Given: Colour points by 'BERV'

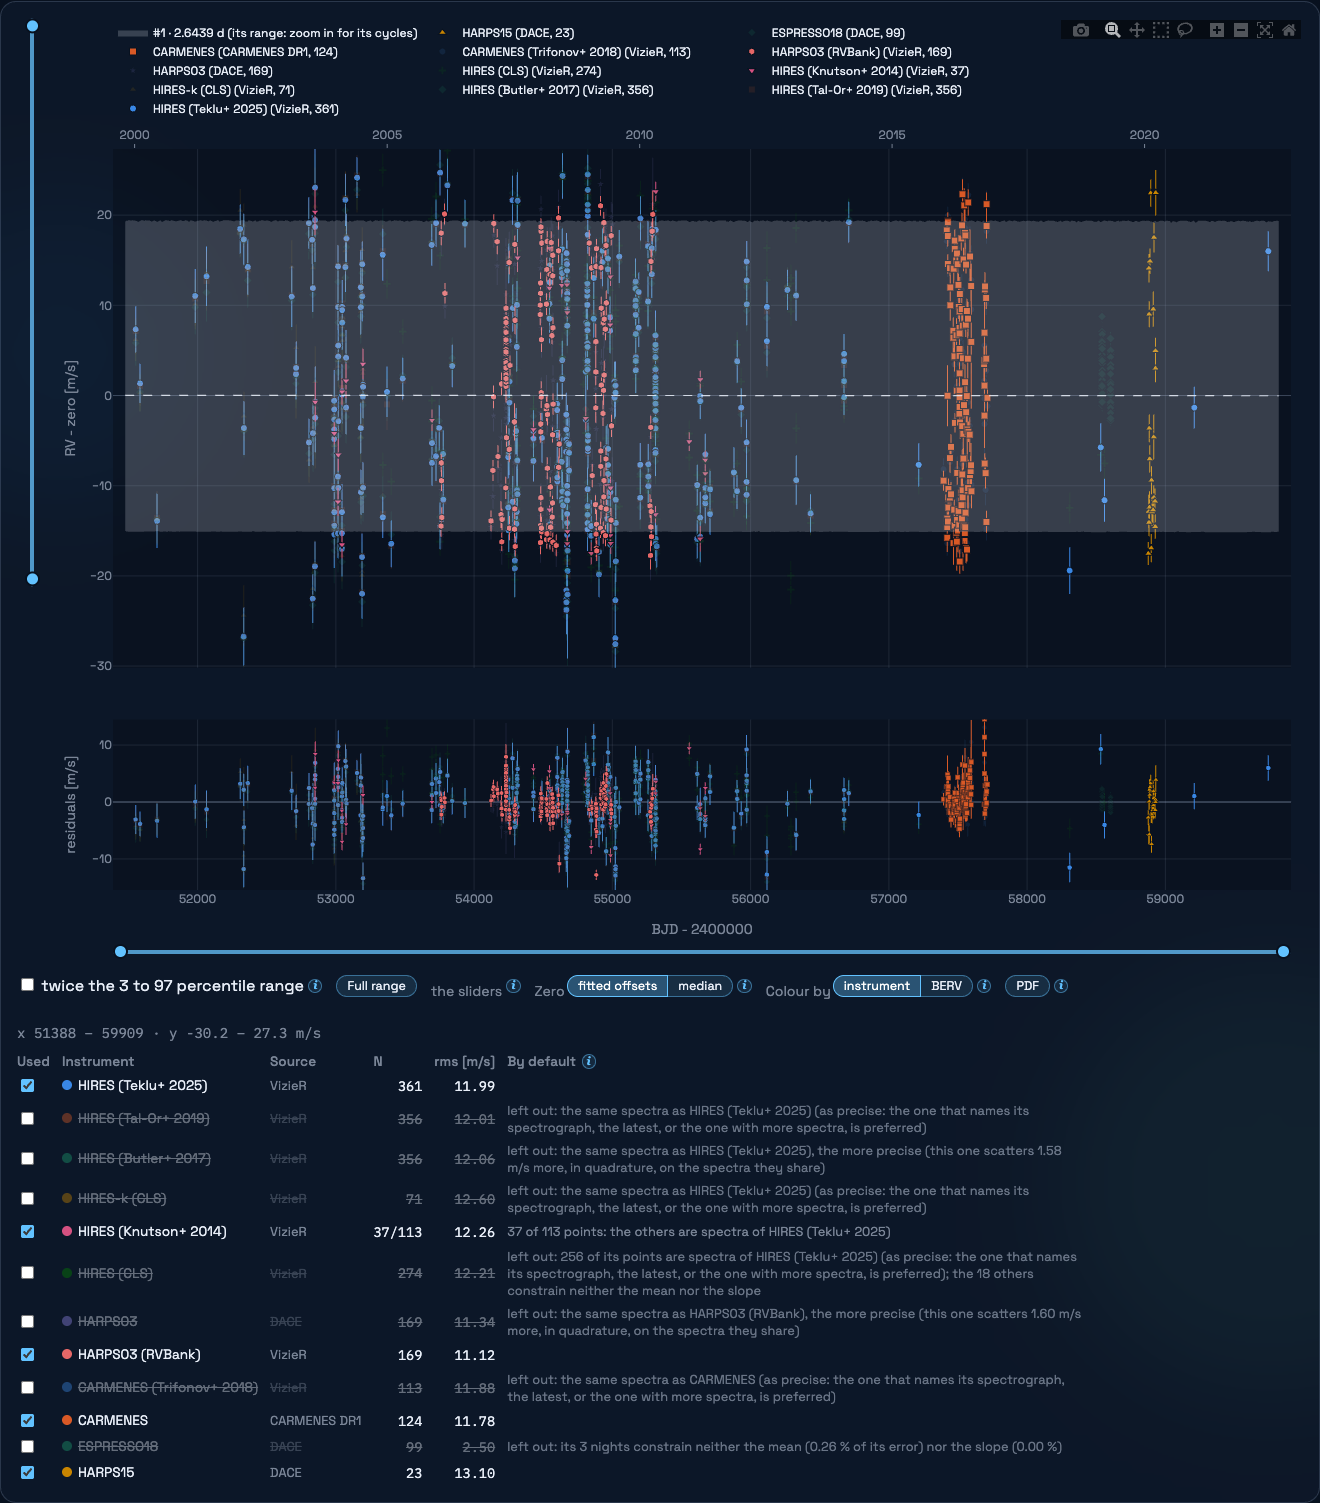Looking at the screenshot, I should [946, 986].
